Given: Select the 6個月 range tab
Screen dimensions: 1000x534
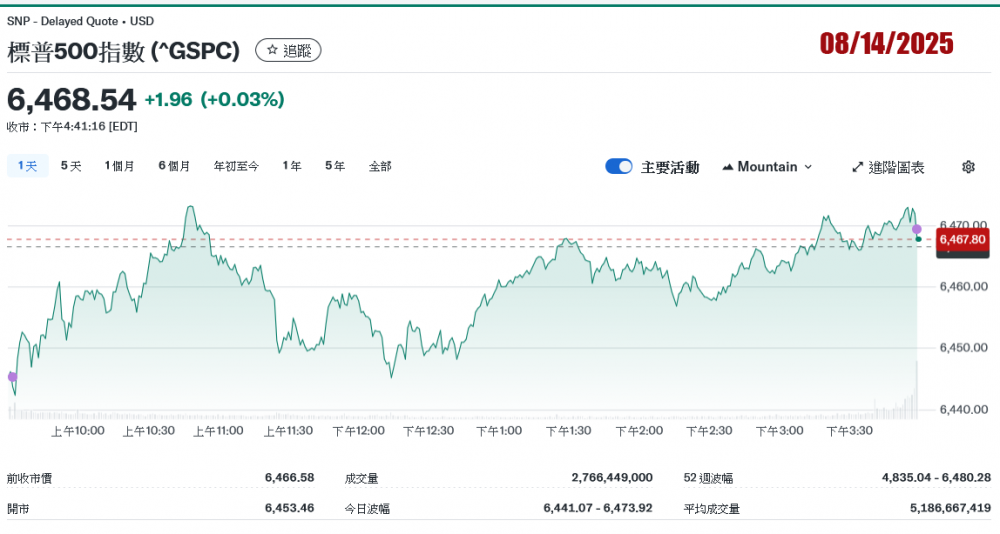Looking at the screenshot, I should 174,166.
